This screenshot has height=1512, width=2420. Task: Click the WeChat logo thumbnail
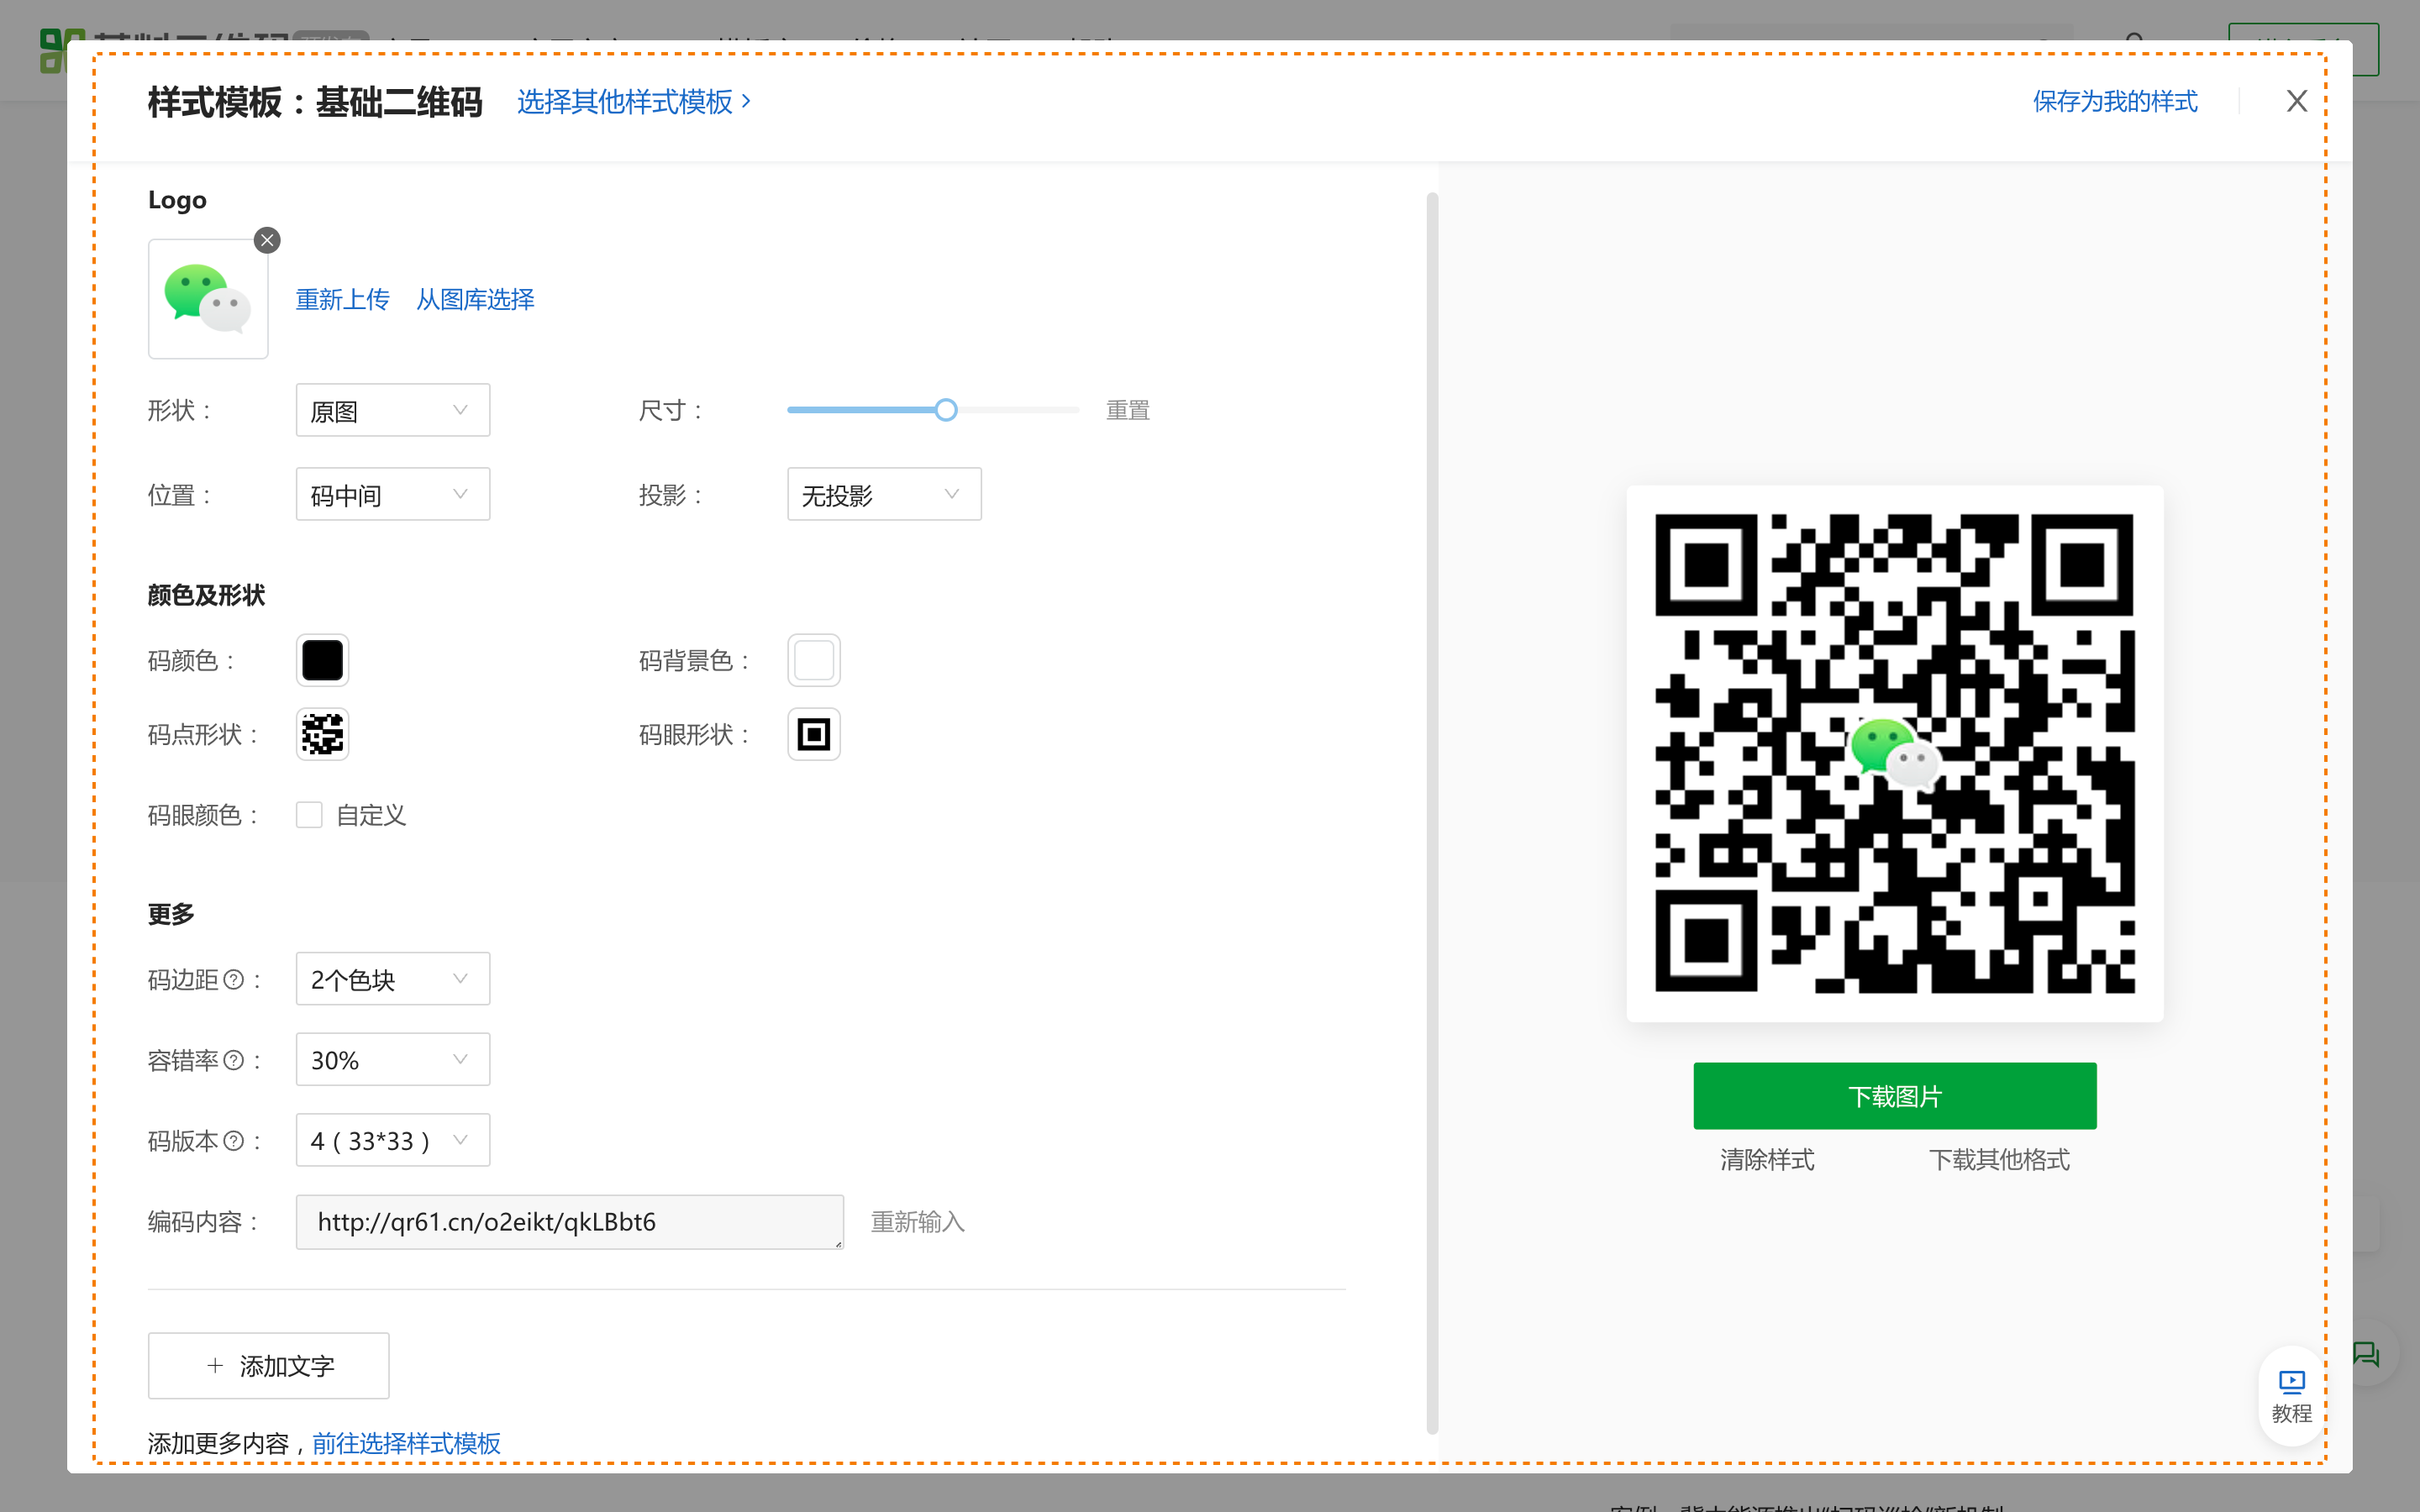[x=208, y=299]
